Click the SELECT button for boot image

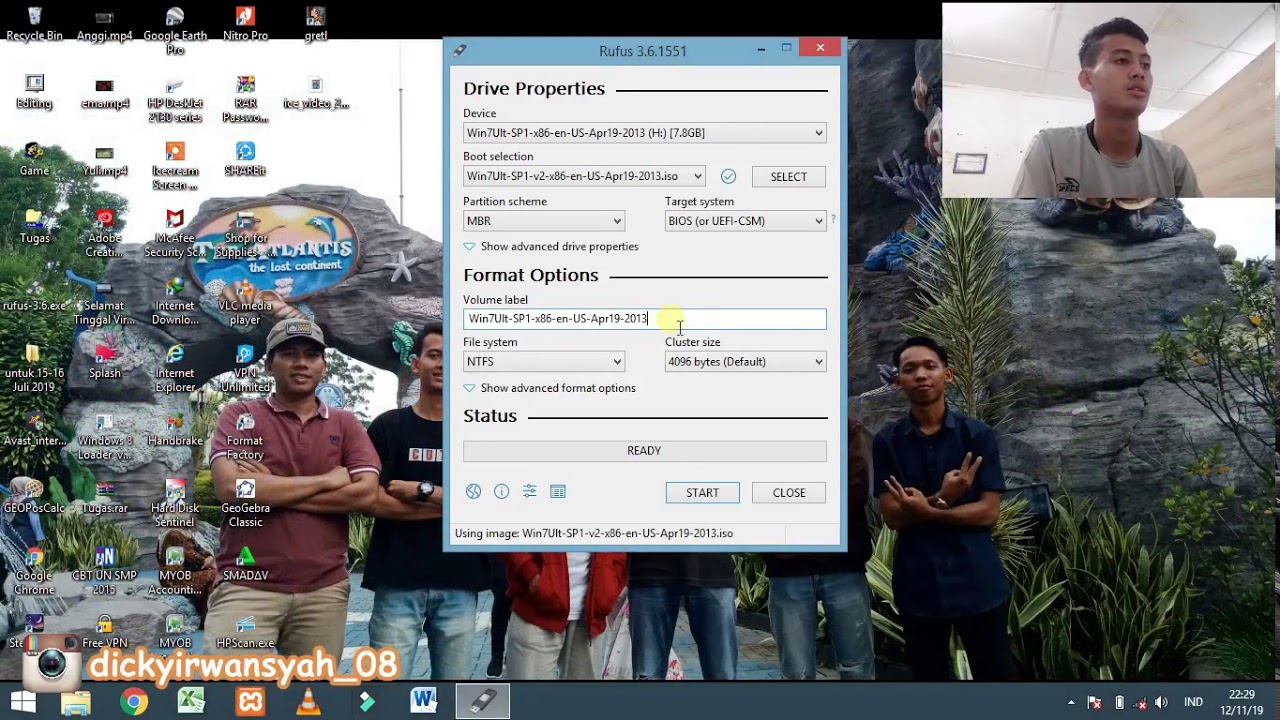pos(789,176)
